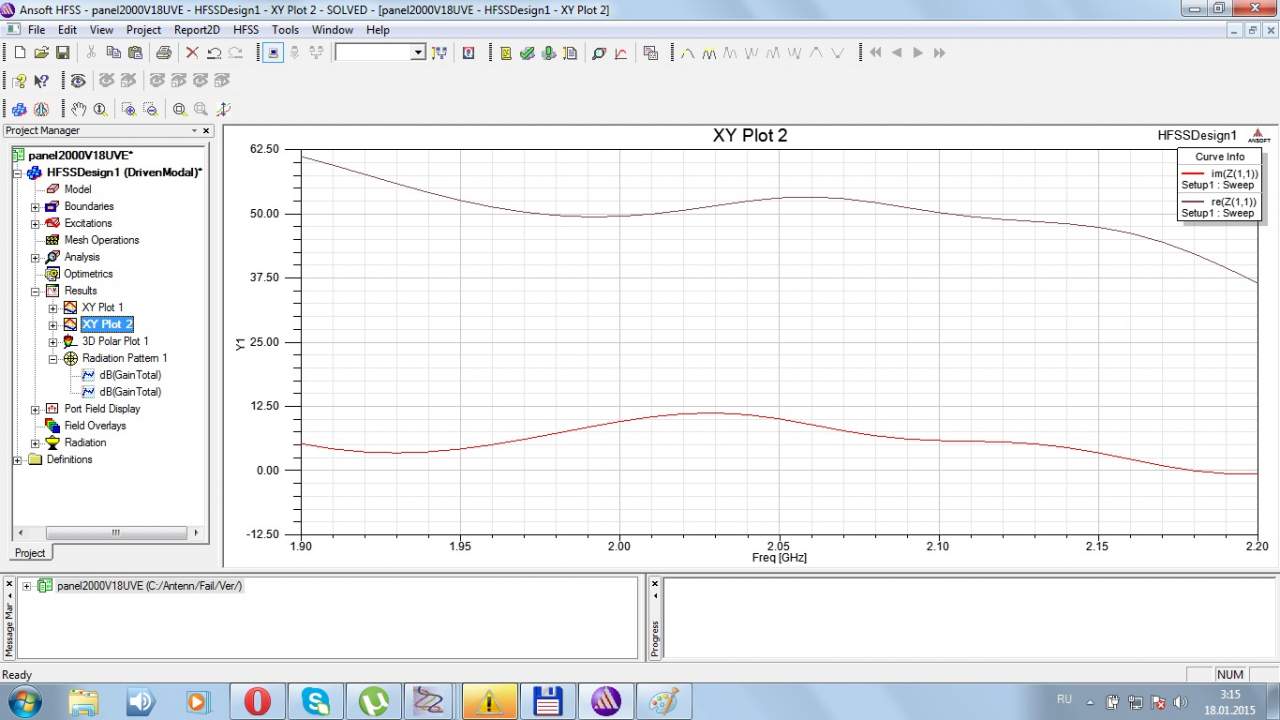
Task: Open the Opera browser from taskbar
Action: (x=257, y=702)
